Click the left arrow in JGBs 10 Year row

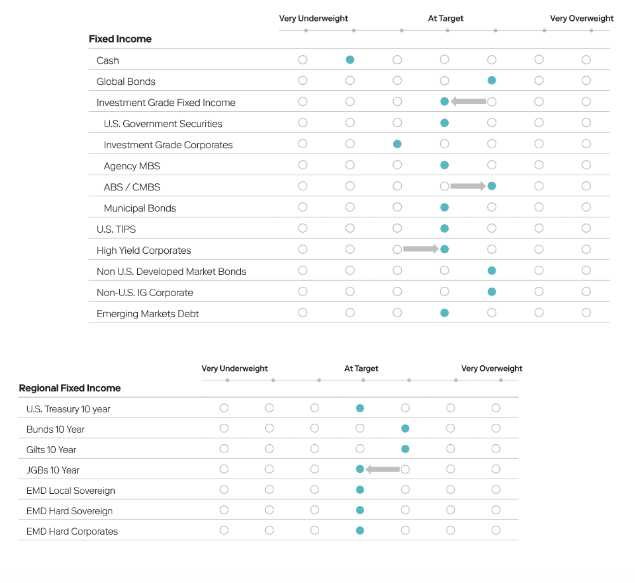pyautogui.click(x=383, y=469)
